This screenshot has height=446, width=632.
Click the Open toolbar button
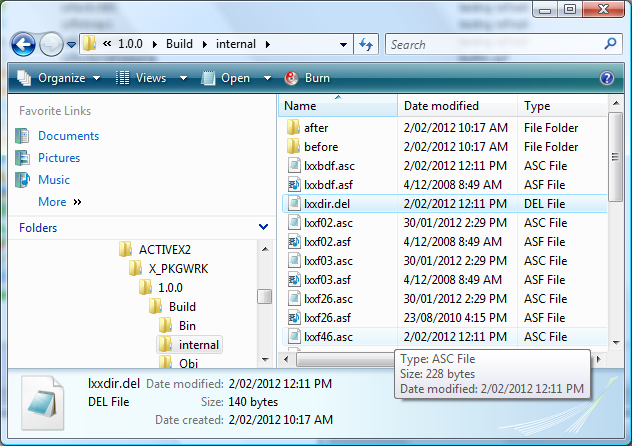point(226,78)
